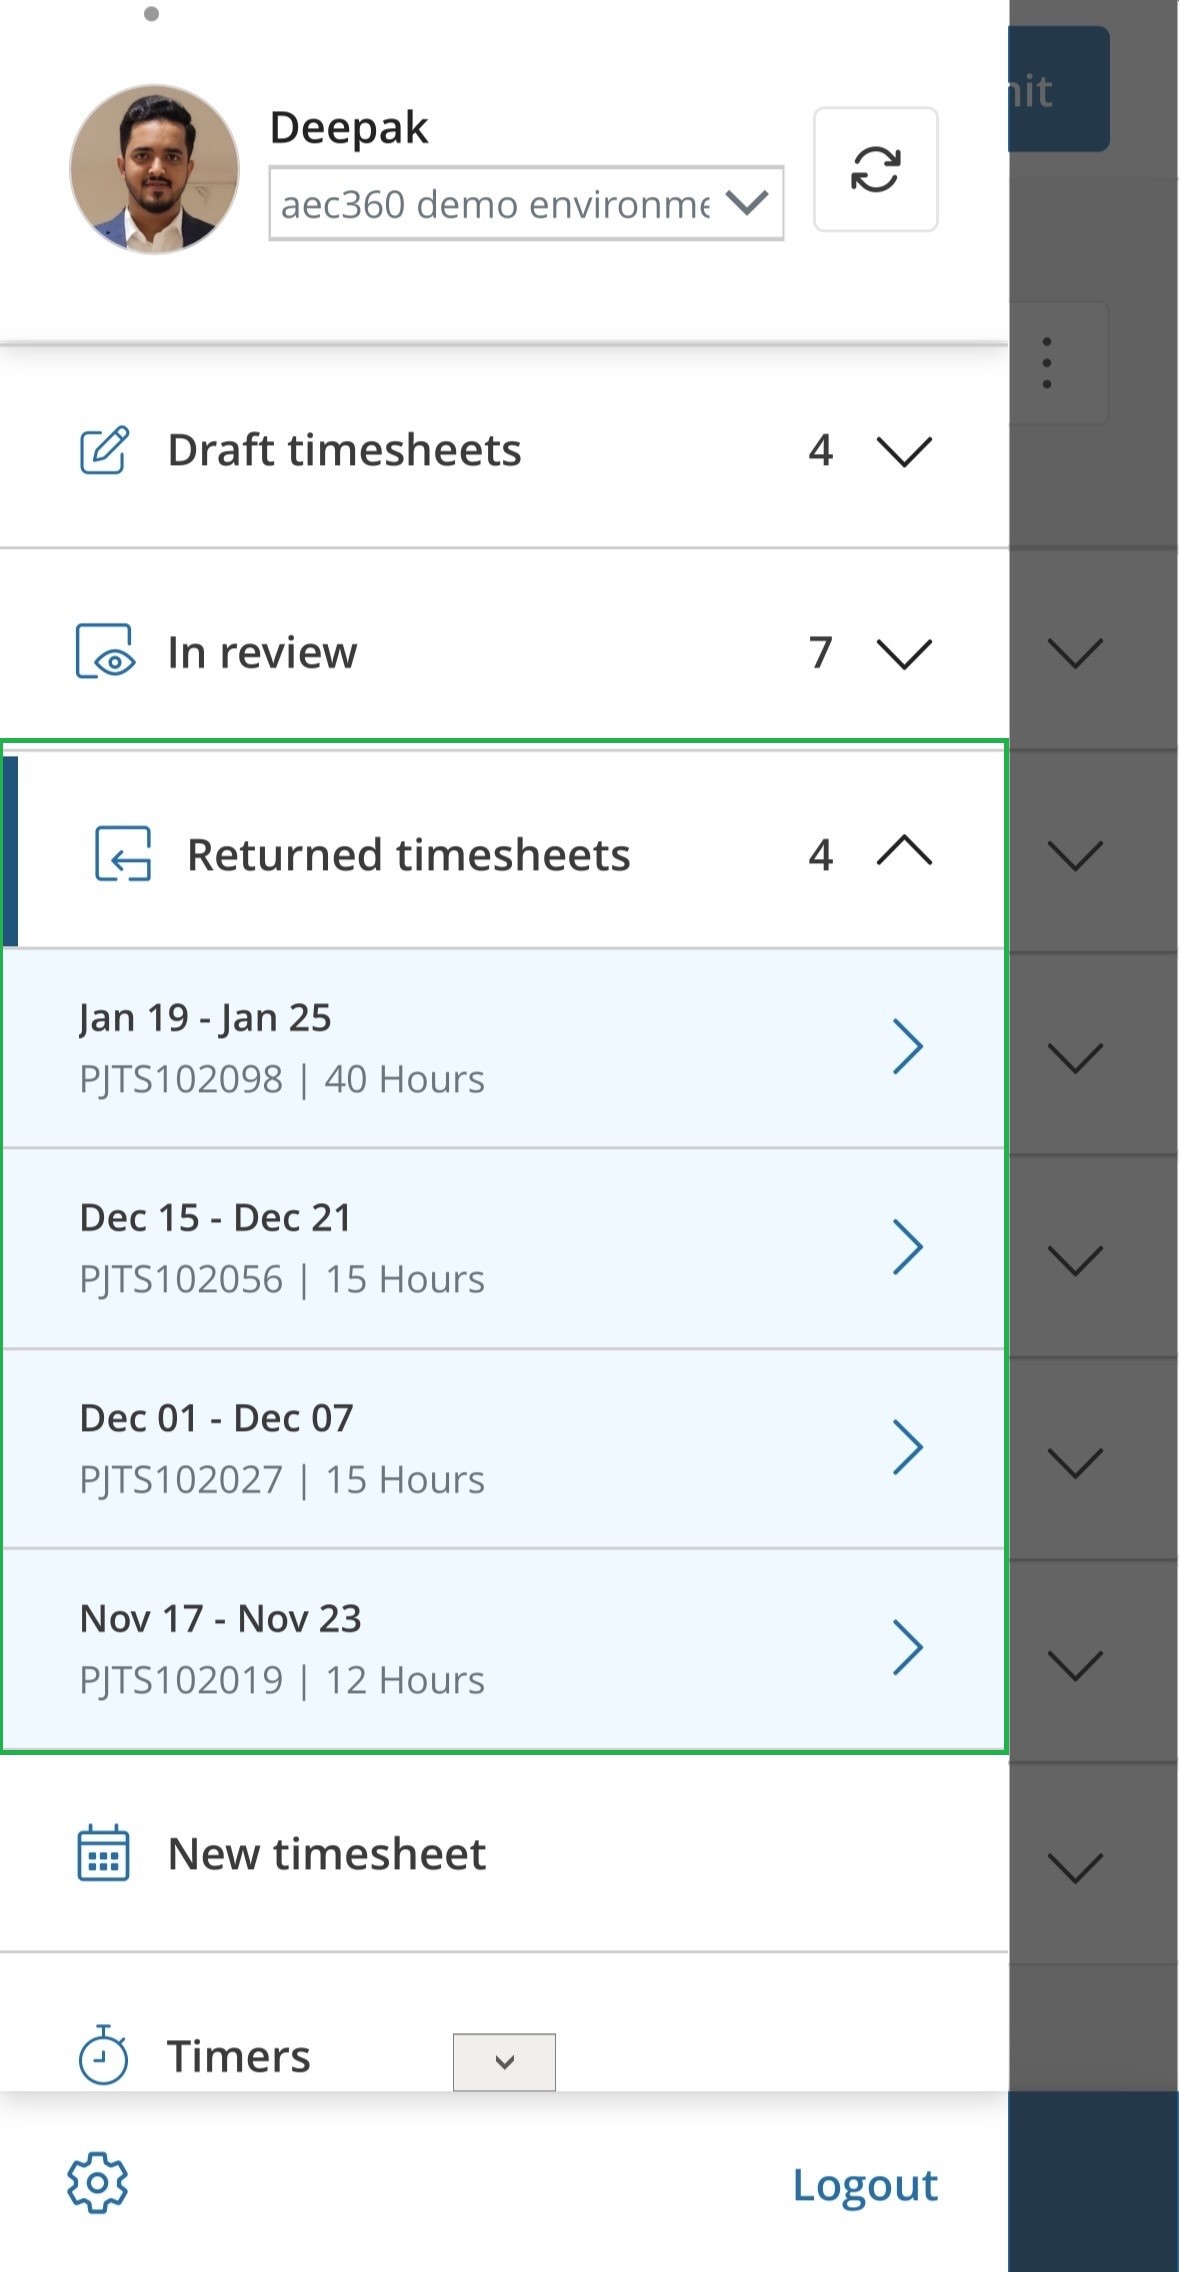Open Deepak's profile photo
This screenshot has height=2272, width=1179.
pos(154,169)
